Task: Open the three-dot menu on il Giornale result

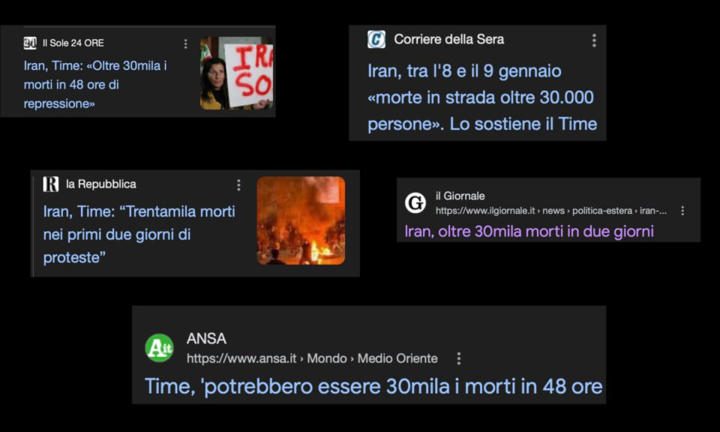Action: pyautogui.click(x=683, y=210)
